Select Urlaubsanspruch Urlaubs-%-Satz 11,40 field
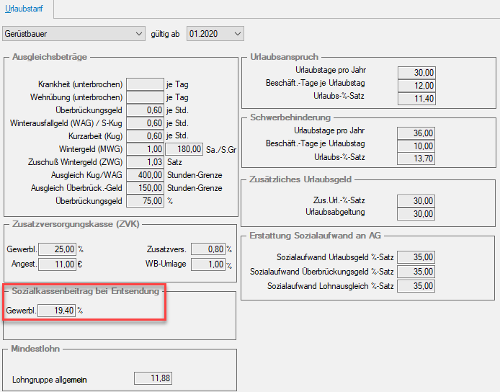The width and height of the screenshot is (500, 392). tap(417, 99)
